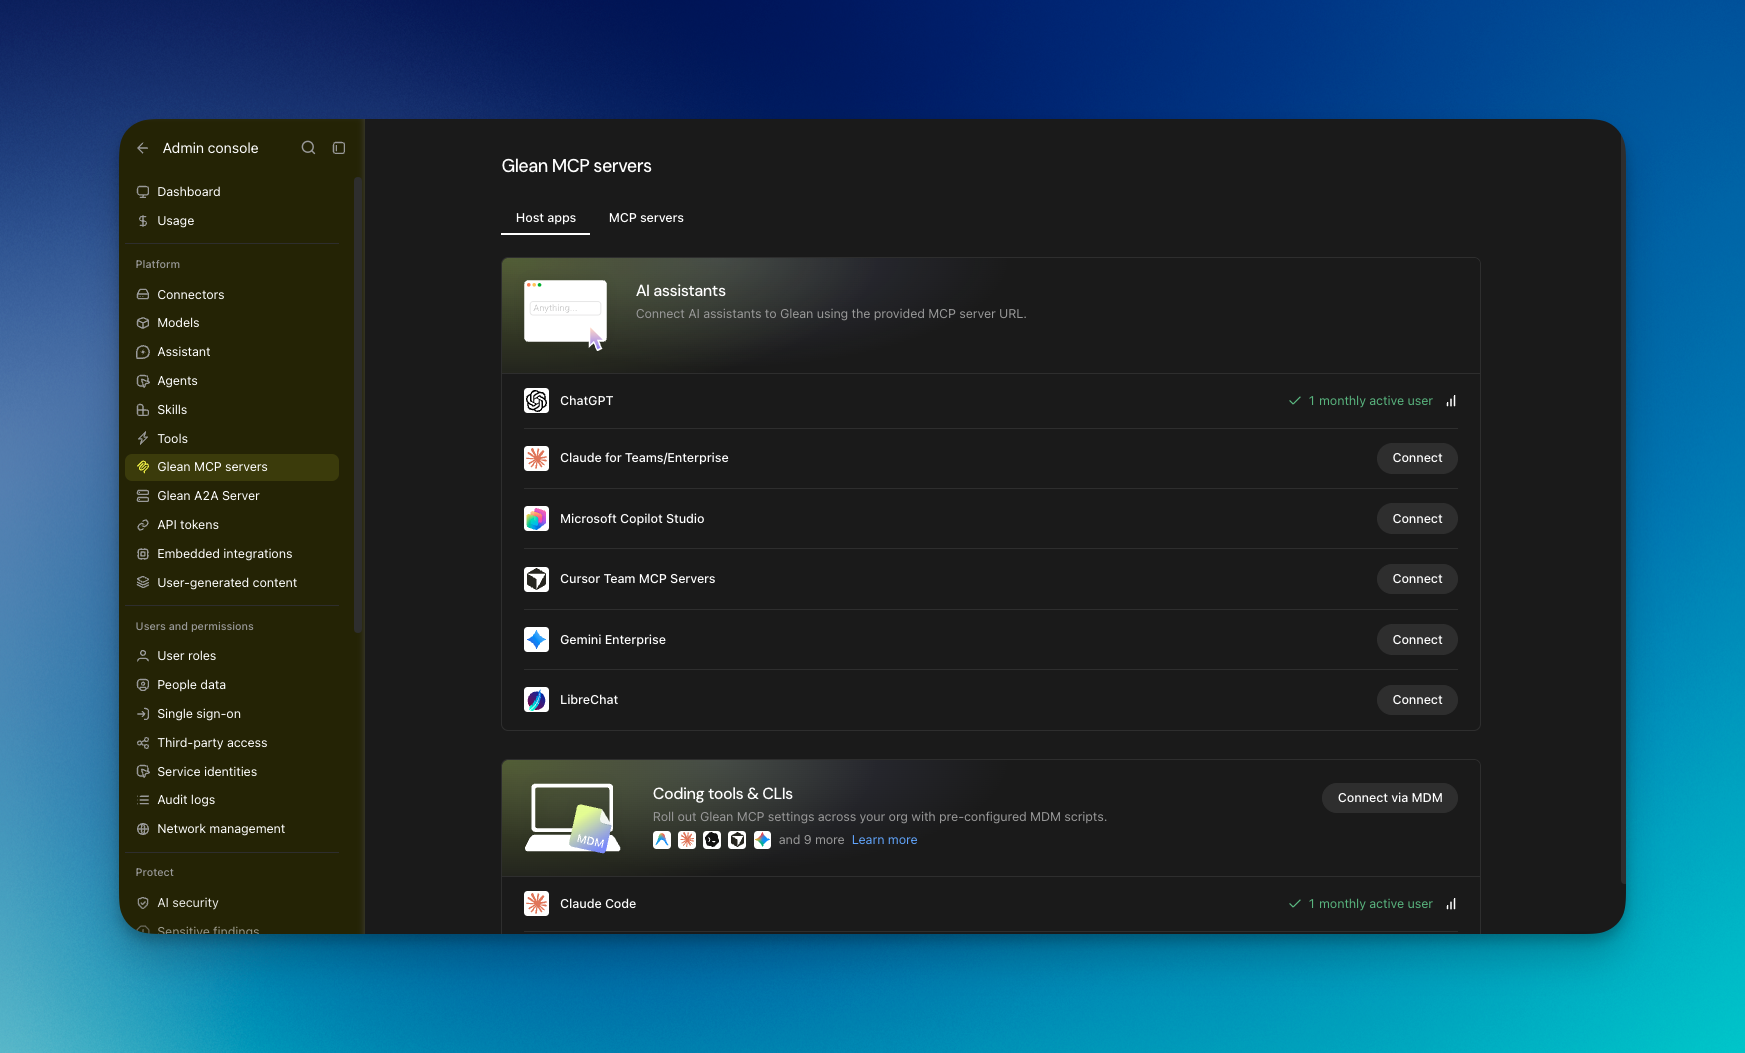Connect Microsoft Copilot Studio
Viewport: 1745px width, 1053px height.
[1417, 519]
